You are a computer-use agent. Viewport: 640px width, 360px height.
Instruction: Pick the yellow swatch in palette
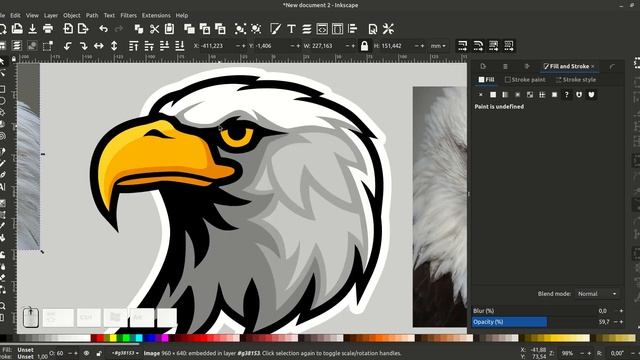113,338
